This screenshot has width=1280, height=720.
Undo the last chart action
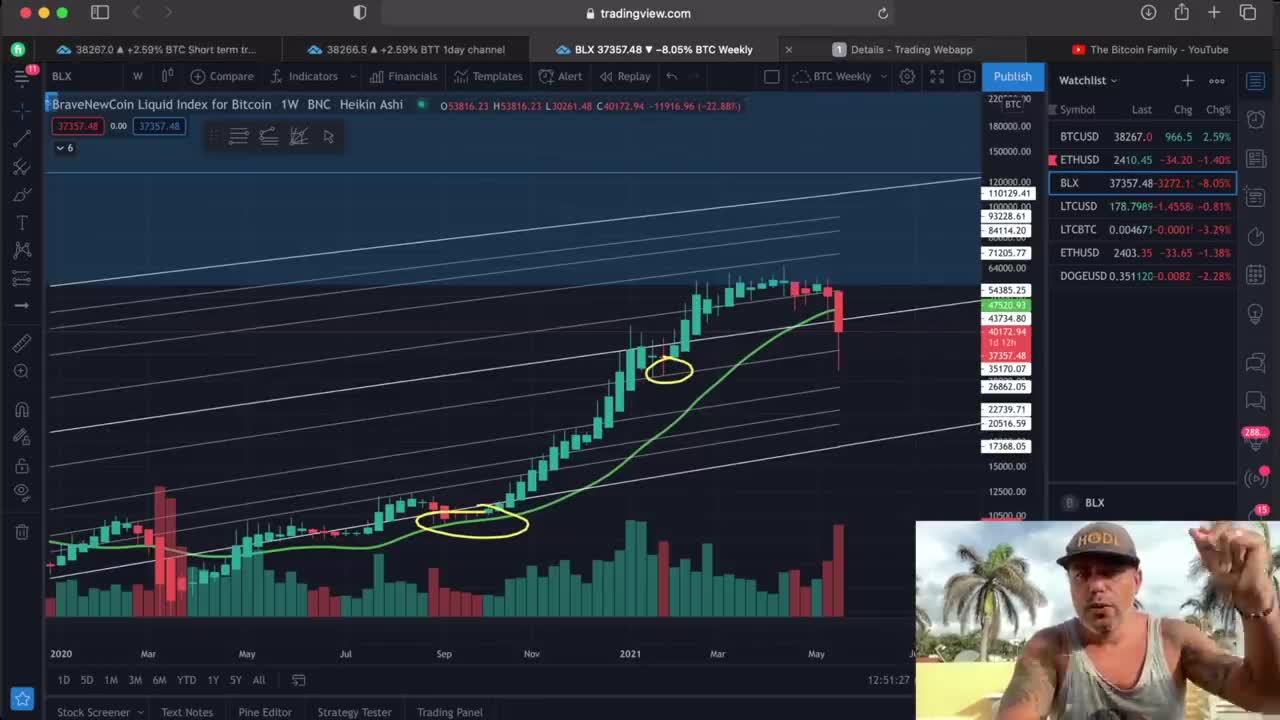(672, 76)
